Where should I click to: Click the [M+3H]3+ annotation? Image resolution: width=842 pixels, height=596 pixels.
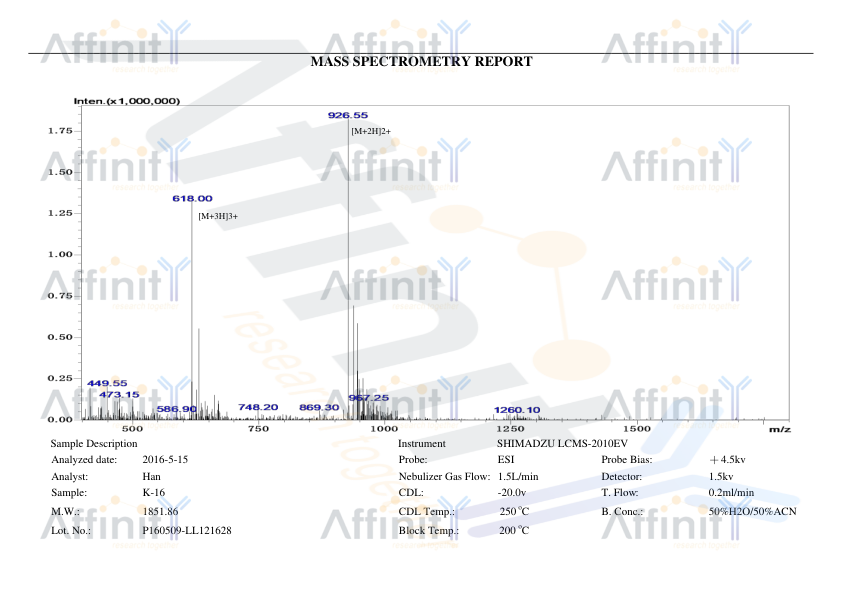click(x=218, y=216)
